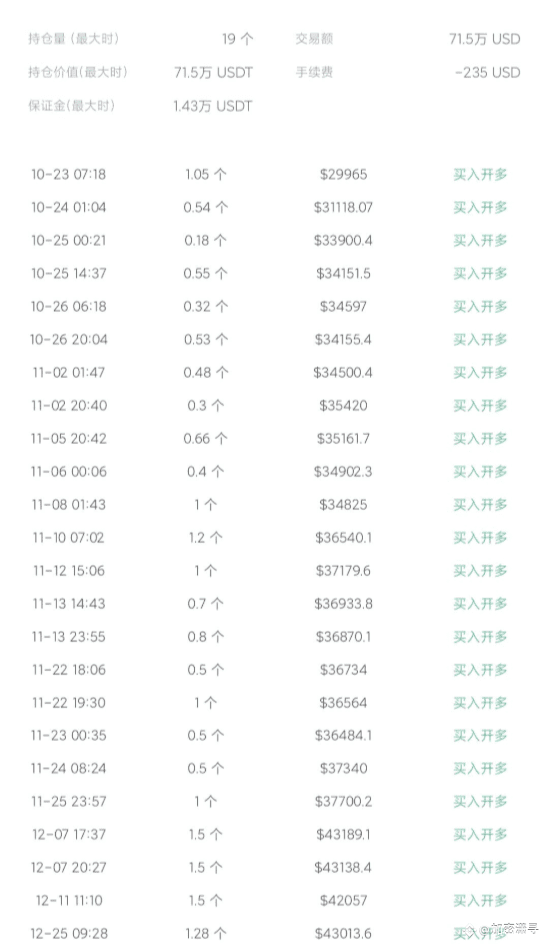Viewport: 547px width, 947px height.
Task: Click the 买入开多 label for $31118.07
Action: (480, 207)
